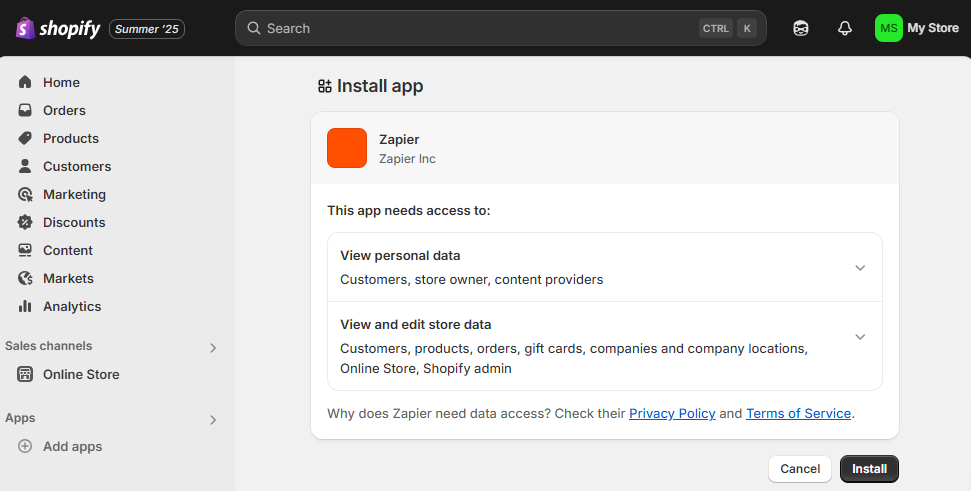Image resolution: width=971 pixels, height=491 pixels.
Task: Click the Install app grid icon
Action: click(324, 86)
